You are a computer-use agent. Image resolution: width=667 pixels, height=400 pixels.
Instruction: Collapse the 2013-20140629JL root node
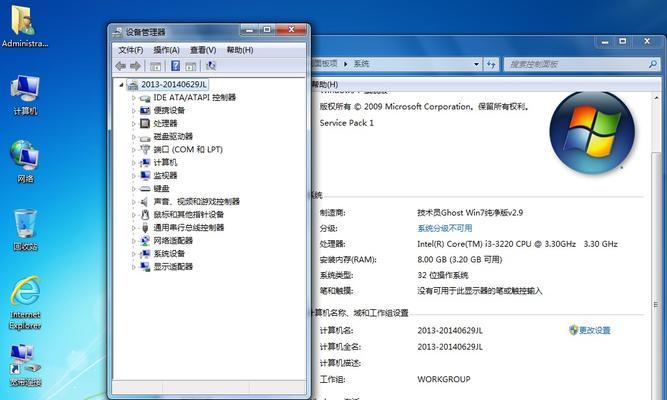[121, 85]
